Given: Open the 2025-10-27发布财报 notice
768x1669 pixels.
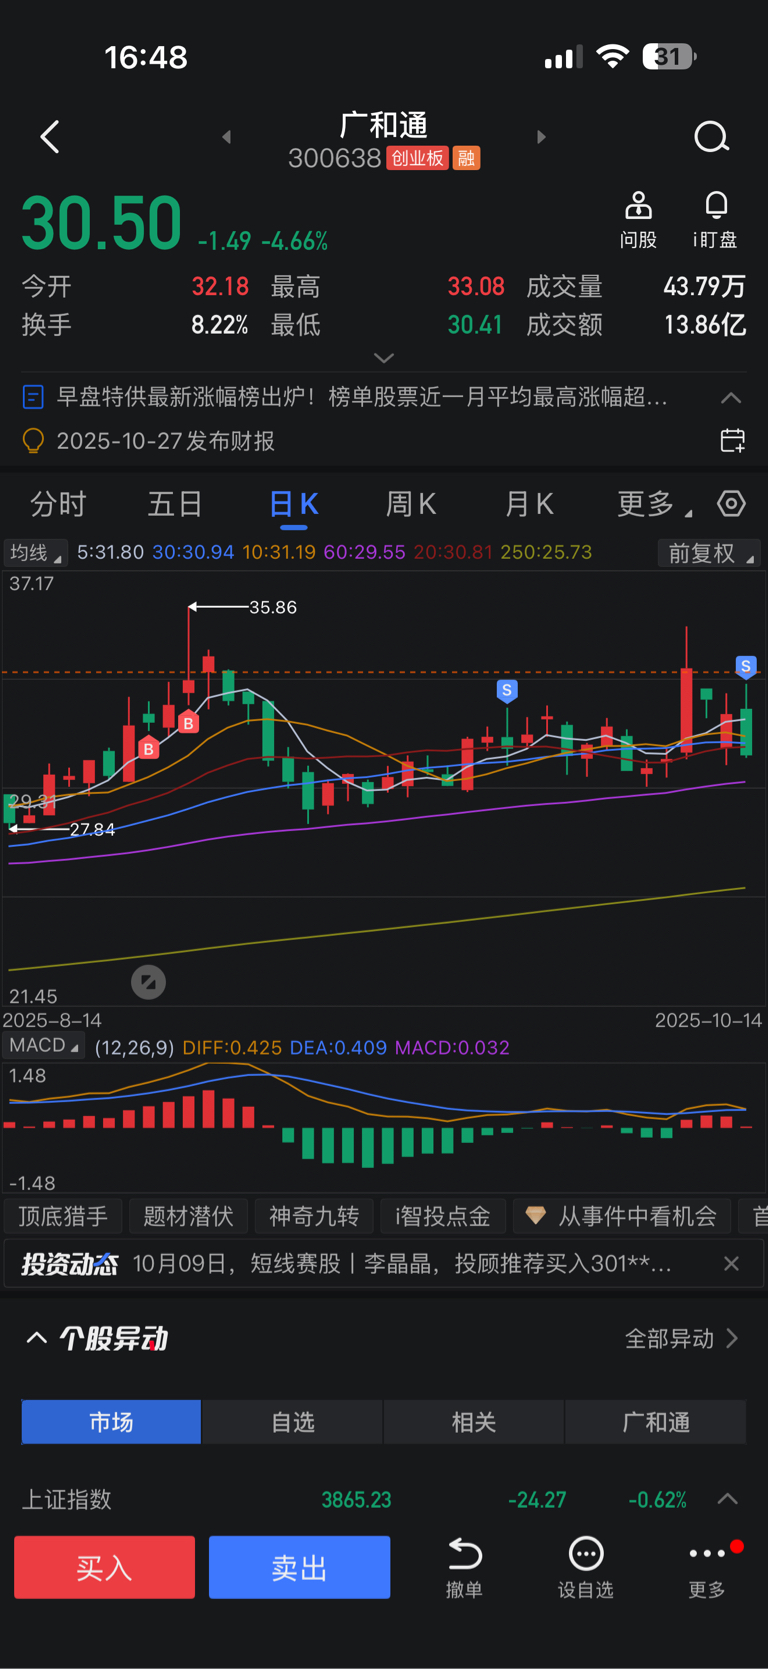Looking at the screenshot, I should (166, 441).
